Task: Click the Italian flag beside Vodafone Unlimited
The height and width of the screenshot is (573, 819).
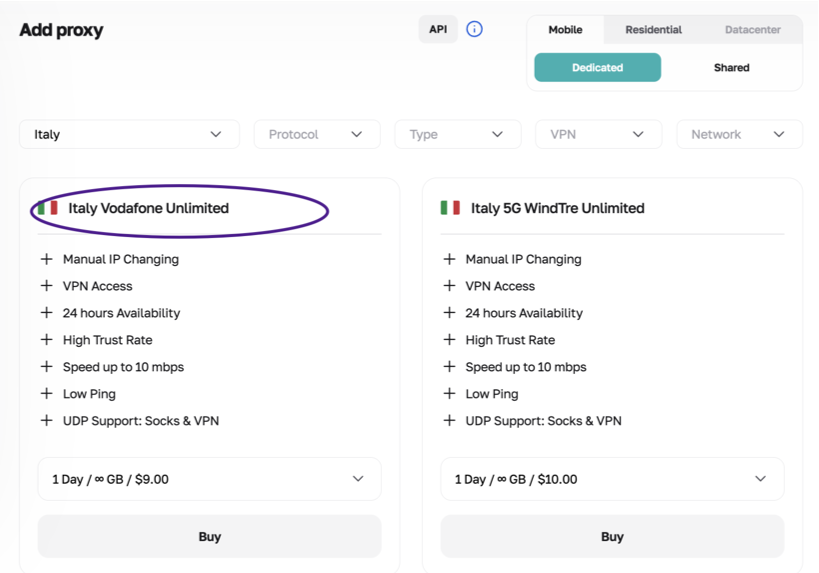Action: point(47,208)
